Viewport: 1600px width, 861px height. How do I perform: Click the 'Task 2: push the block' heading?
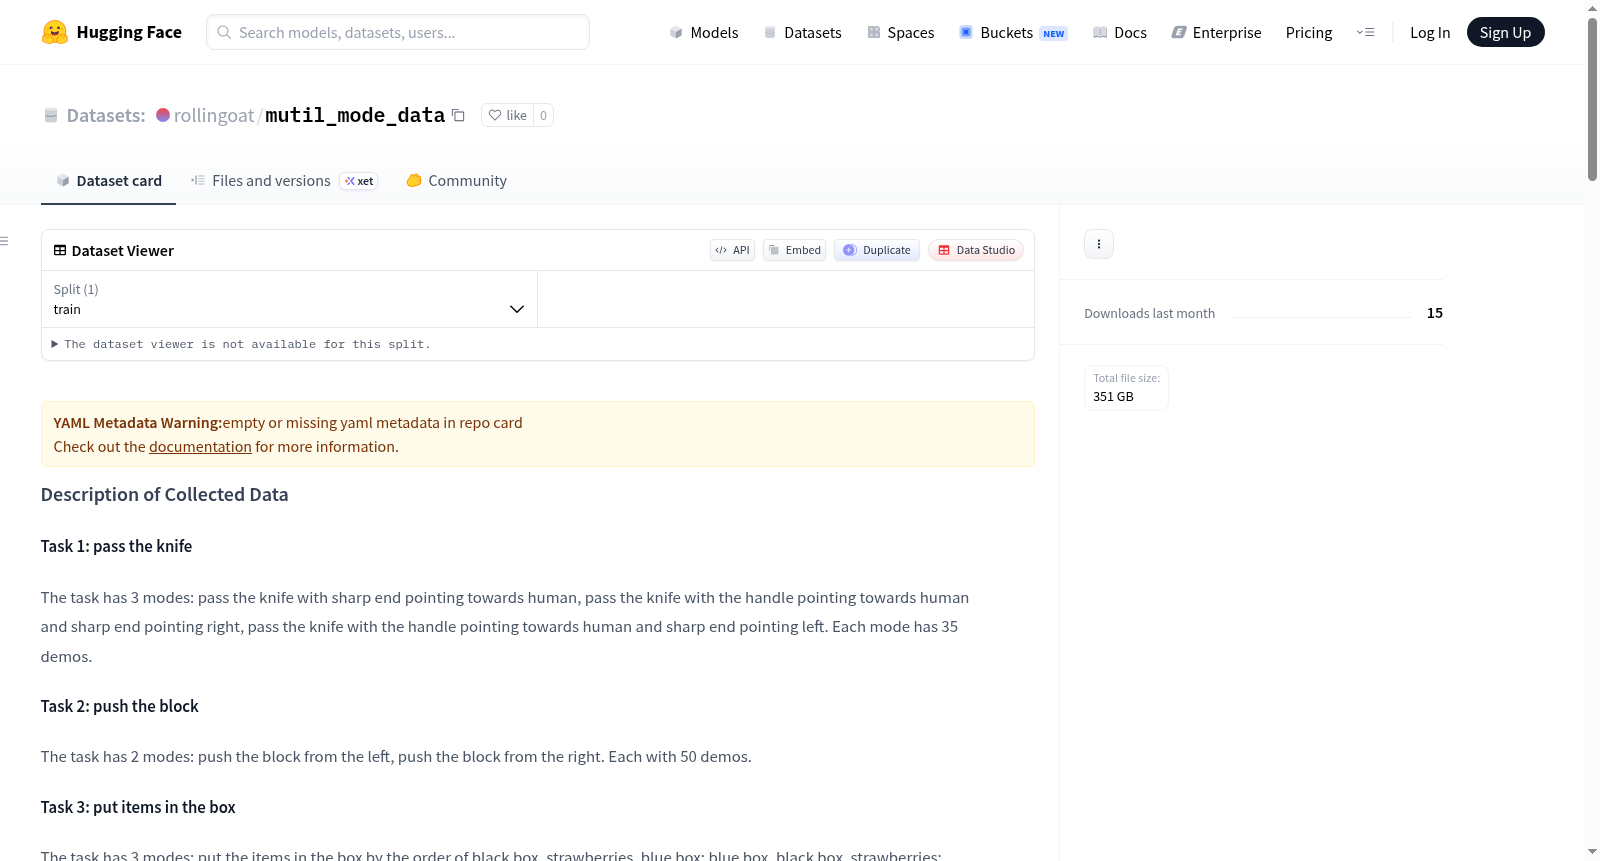pos(120,706)
